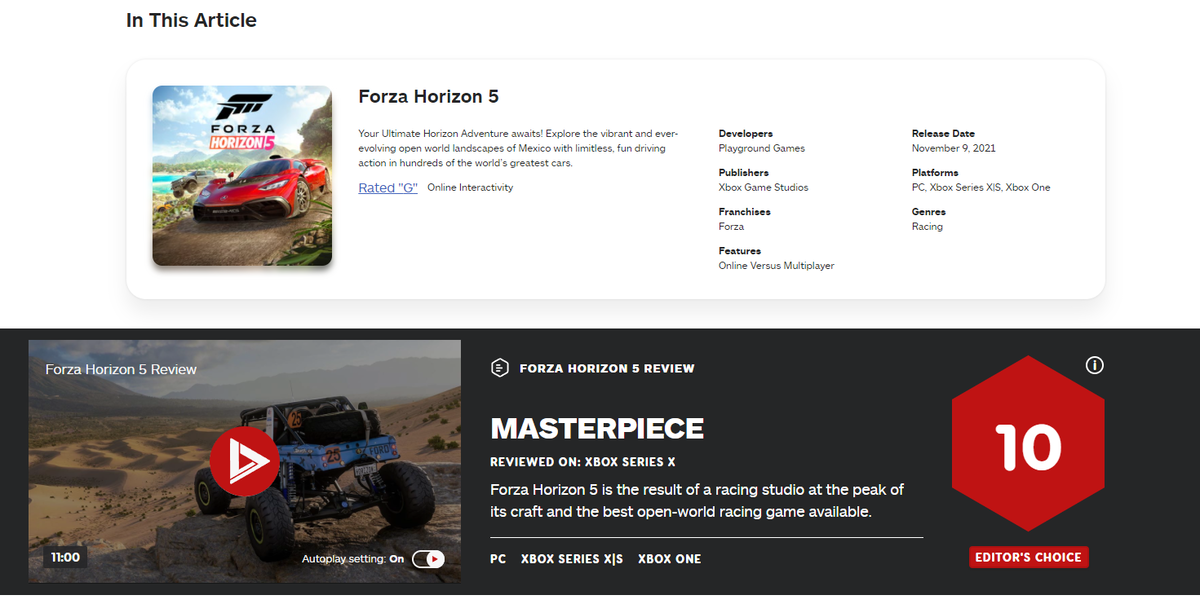Open the Forza Horizon 5 cover art
The image size is (1200, 604).
point(242,176)
